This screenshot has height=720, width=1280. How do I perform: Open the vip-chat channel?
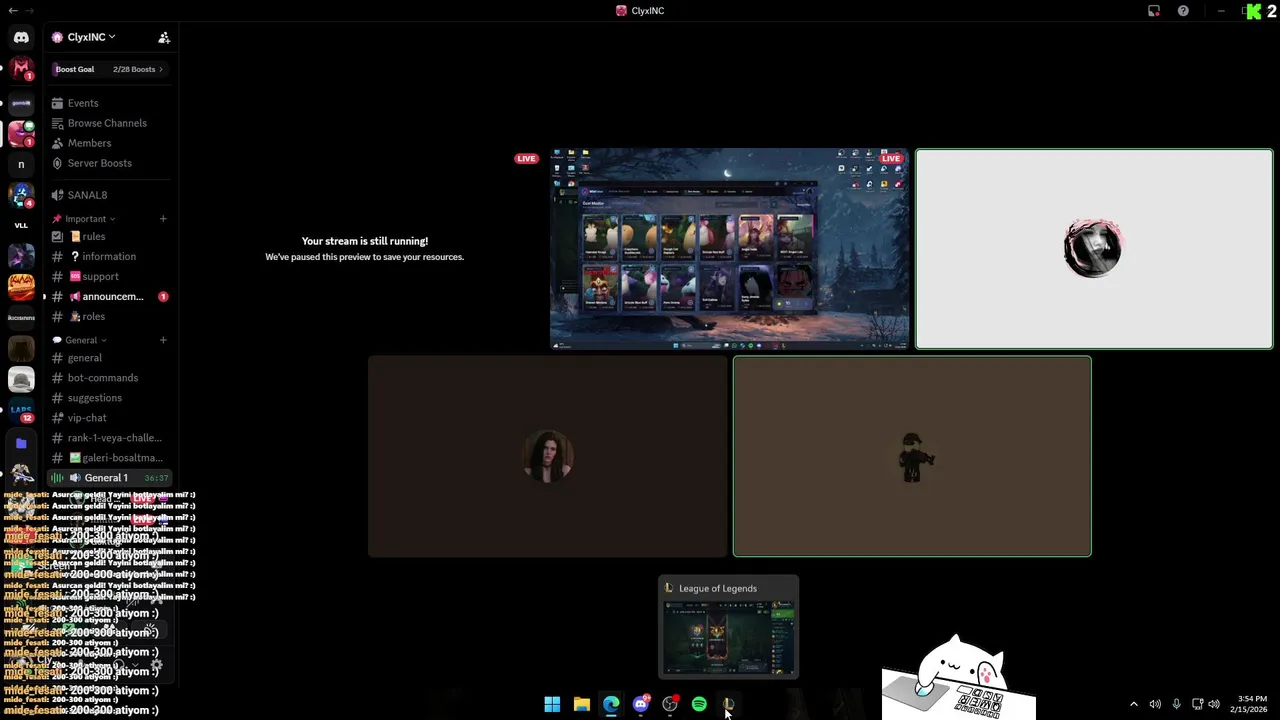pyautogui.click(x=110, y=418)
